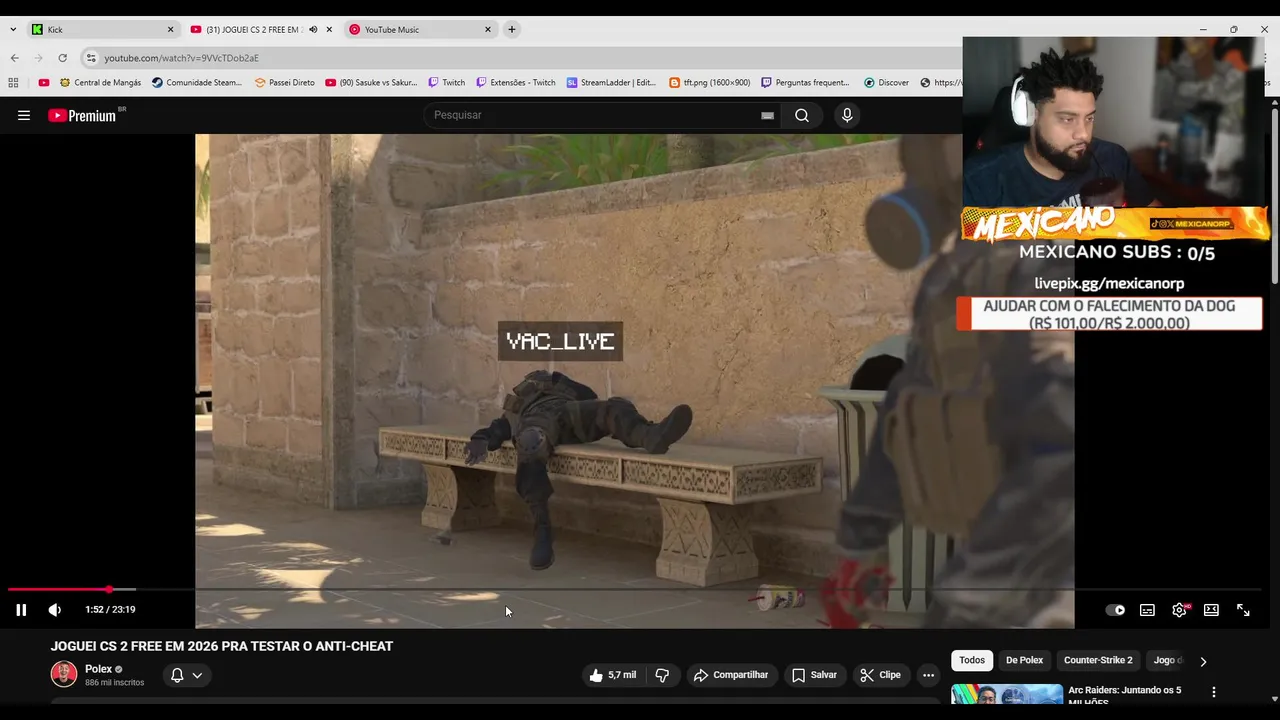
Task: Open Arc Raiders recommended video thumbnail
Action: coord(1007,694)
